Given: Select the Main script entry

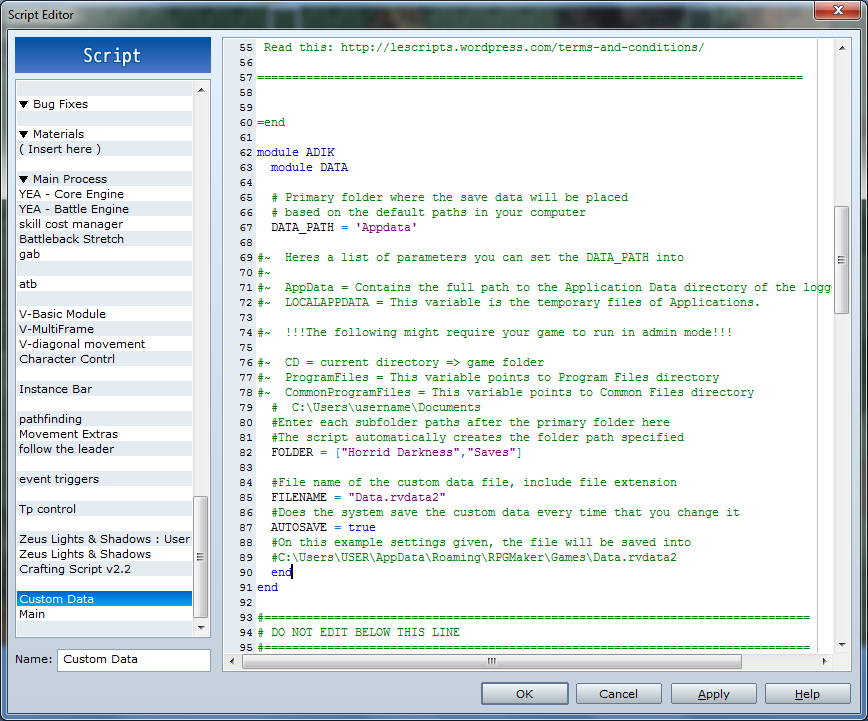Looking at the screenshot, I should [105, 614].
